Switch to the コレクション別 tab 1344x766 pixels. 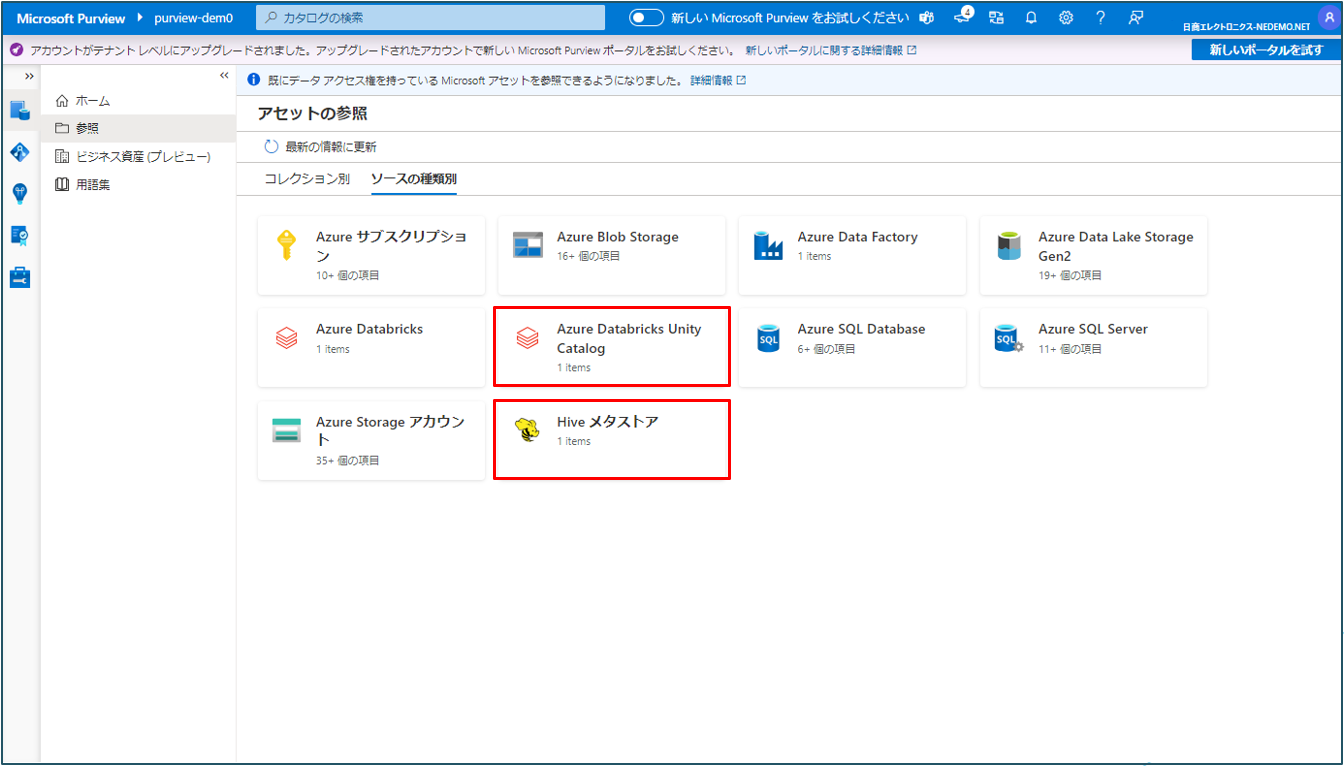[307, 179]
